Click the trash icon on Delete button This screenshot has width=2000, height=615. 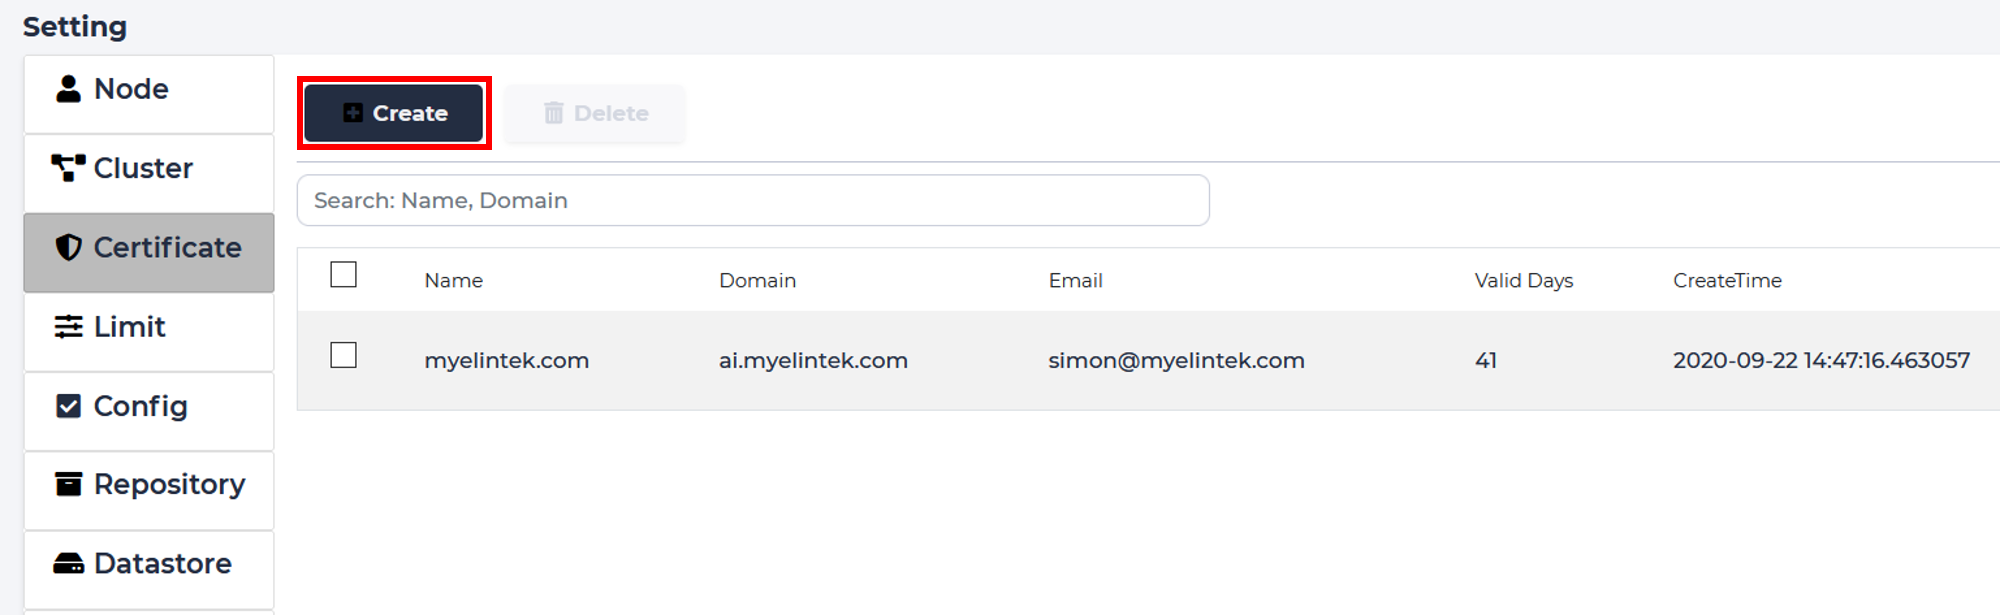554,113
